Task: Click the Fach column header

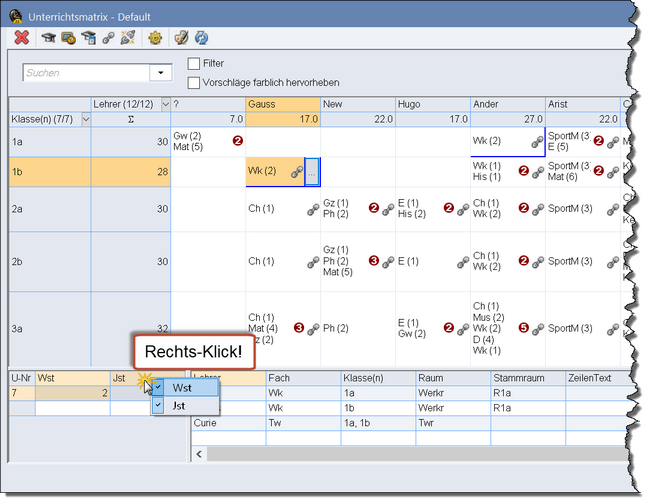Action: (304, 378)
